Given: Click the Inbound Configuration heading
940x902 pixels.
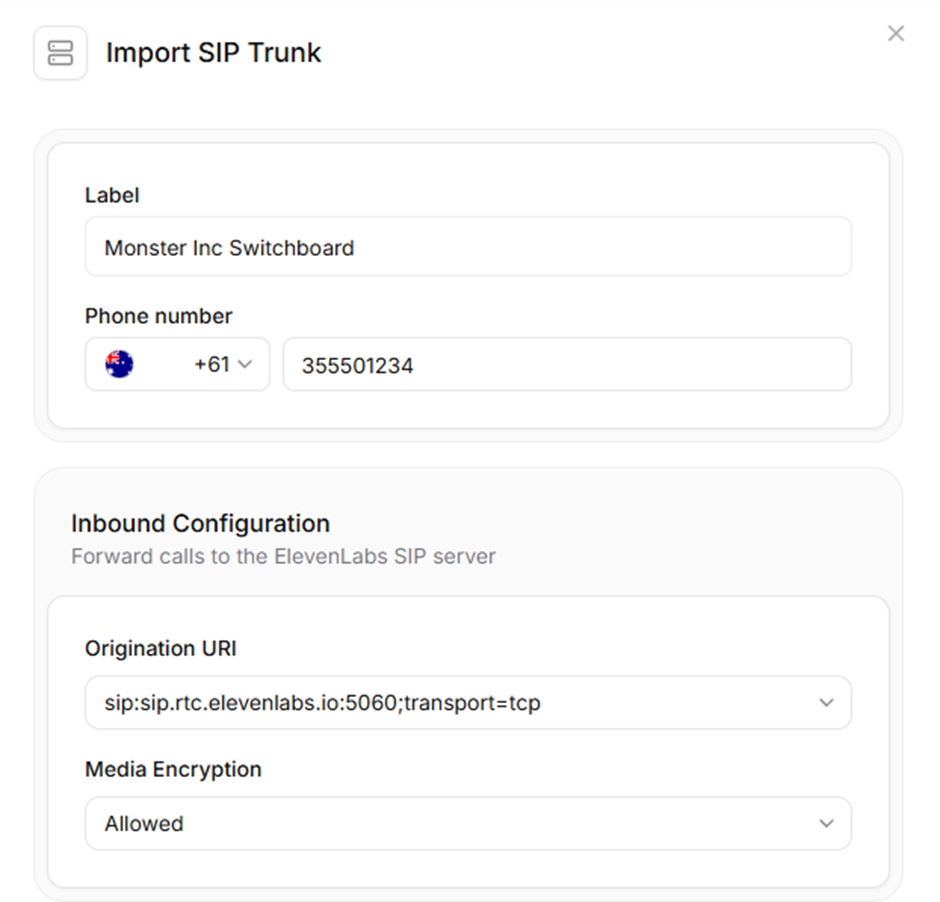Looking at the screenshot, I should (200, 523).
